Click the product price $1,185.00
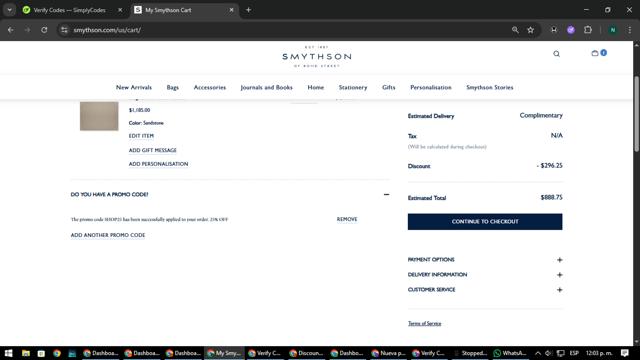 (139, 110)
